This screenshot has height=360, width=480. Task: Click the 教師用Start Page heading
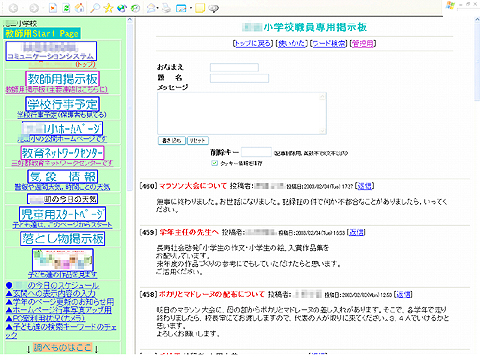point(42,33)
